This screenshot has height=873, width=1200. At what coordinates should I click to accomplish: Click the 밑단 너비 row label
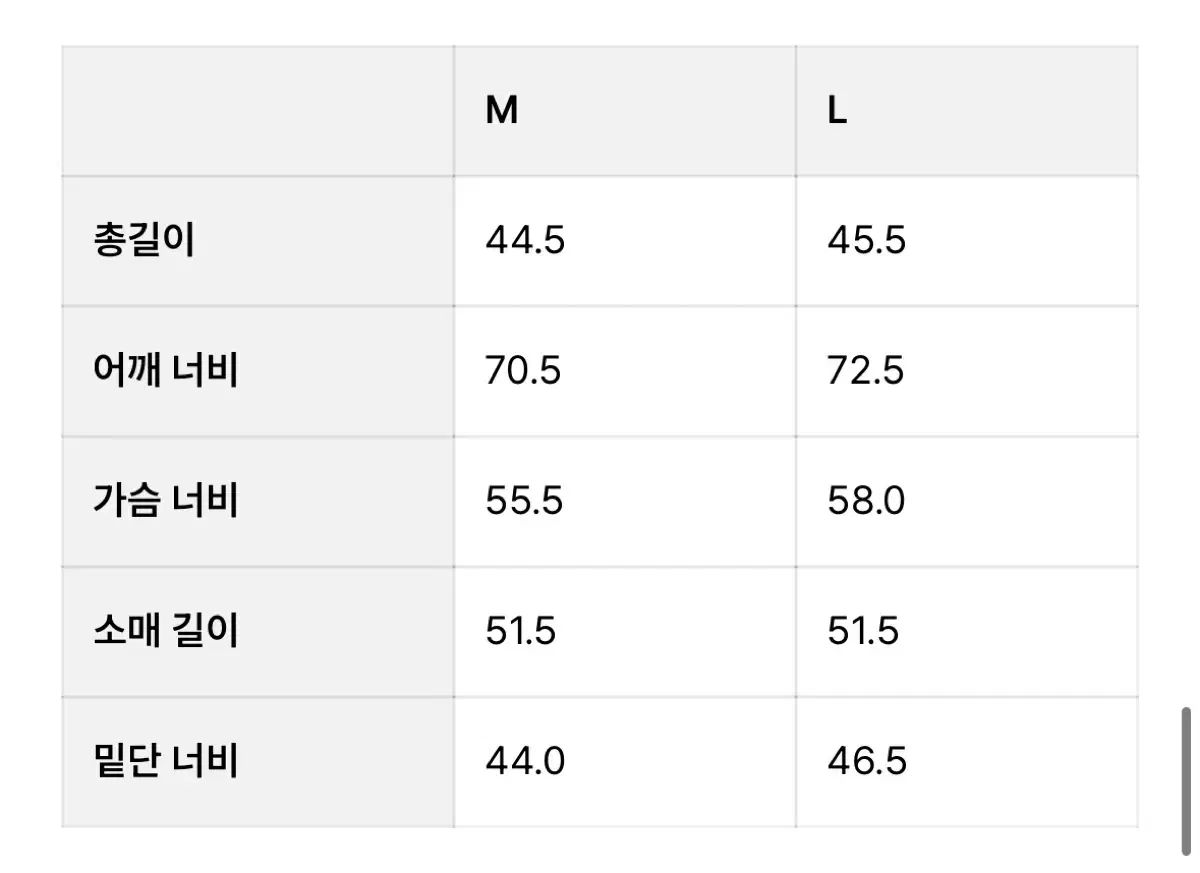[165, 762]
